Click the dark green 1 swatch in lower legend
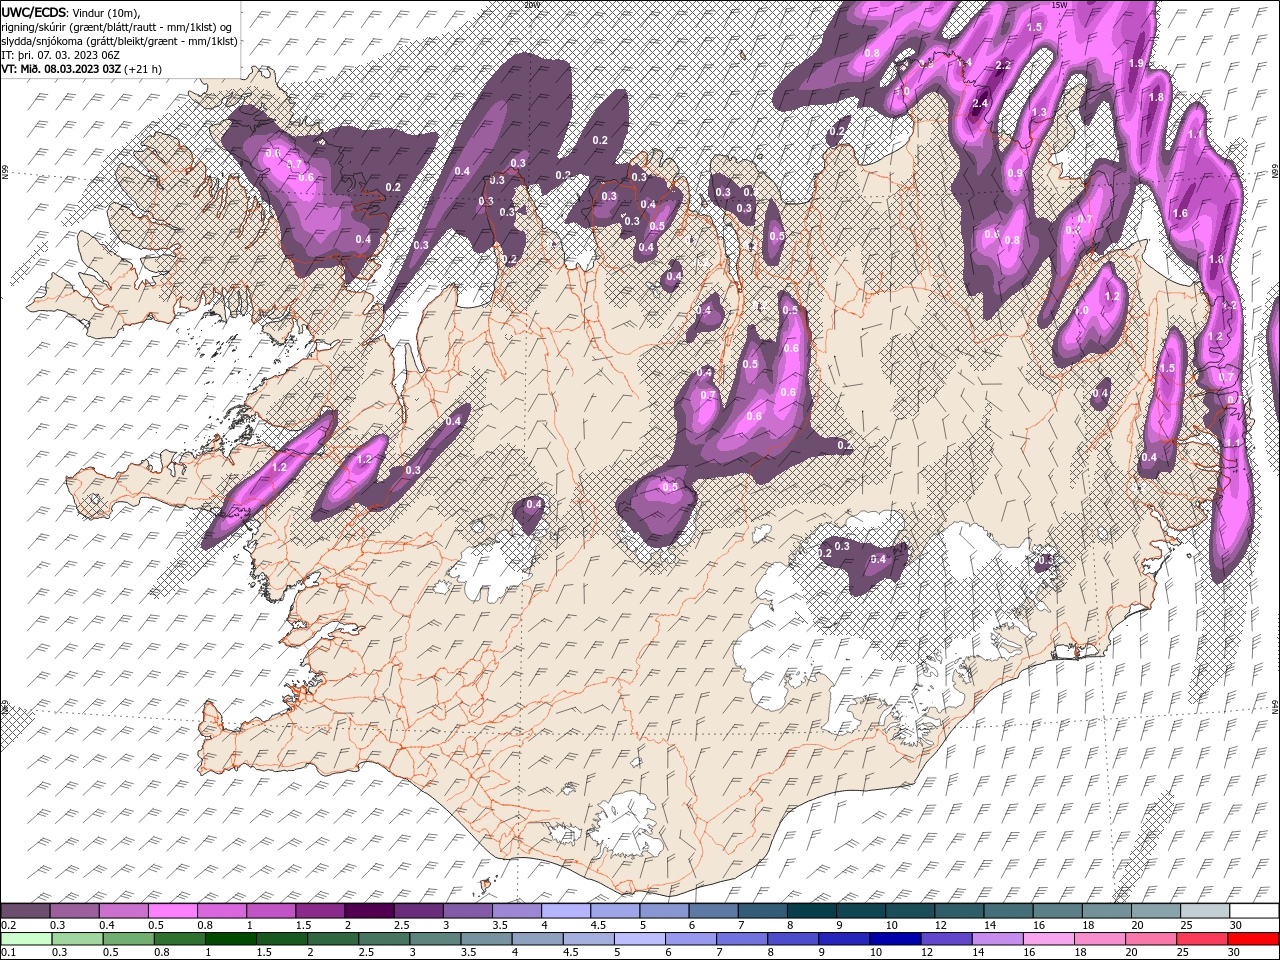The height and width of the screenshot is (960, 1280). 230,939
